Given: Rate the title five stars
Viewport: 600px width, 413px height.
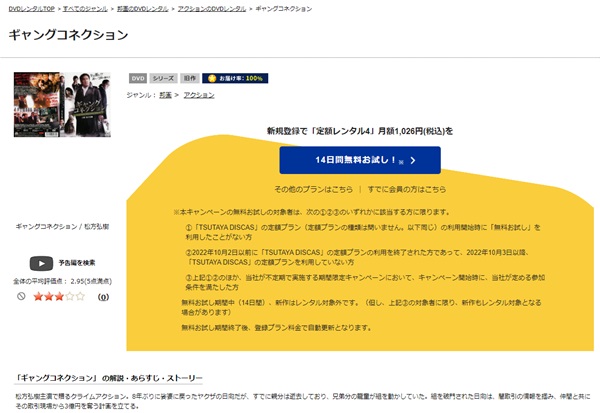Looking at the screenshot, I should coord(80,296).
